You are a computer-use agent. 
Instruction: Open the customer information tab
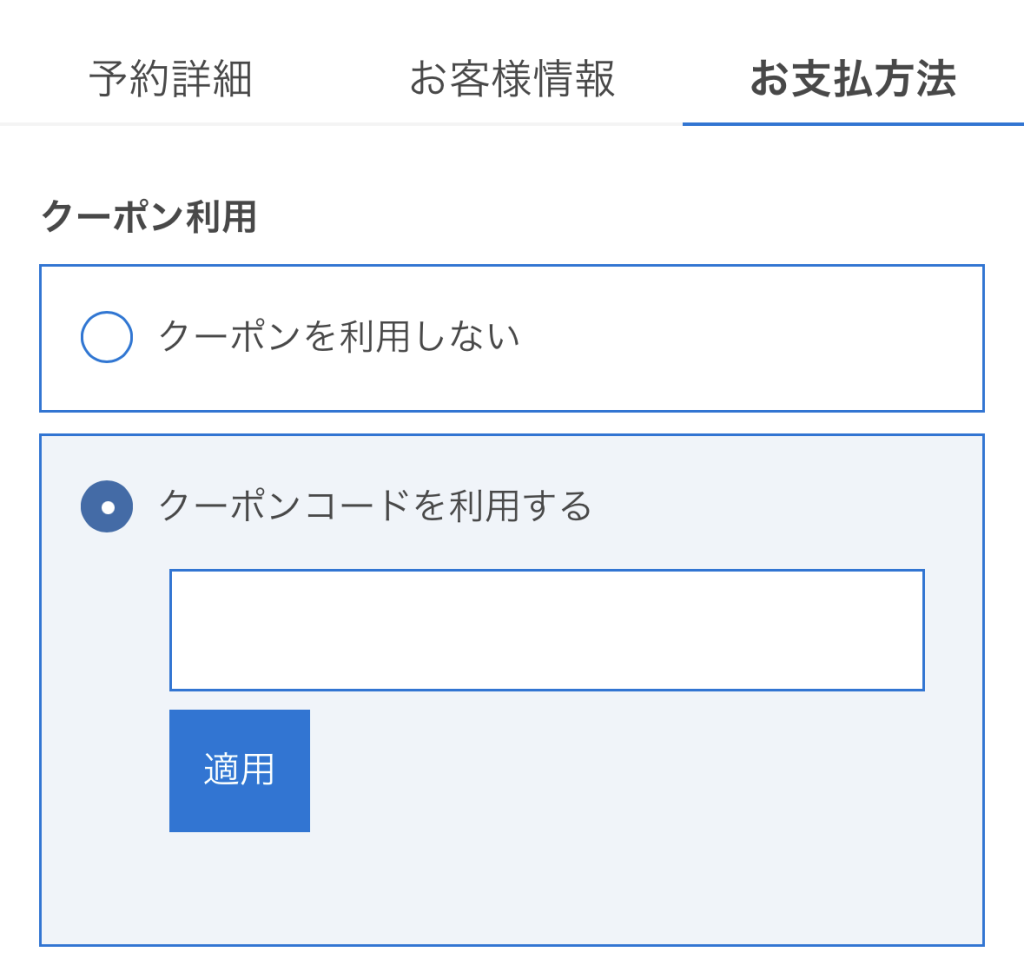[512, 80]
